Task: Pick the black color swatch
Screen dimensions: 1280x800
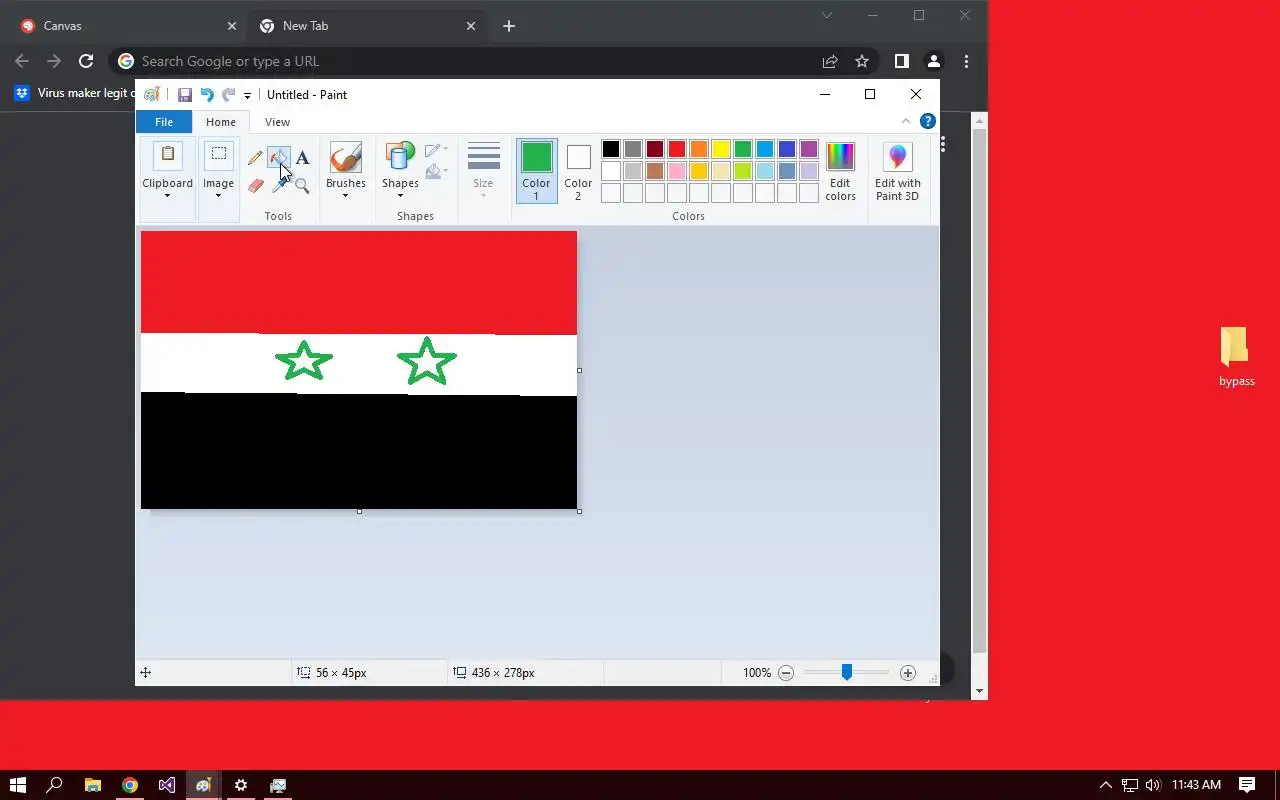Action: [611, 149]
